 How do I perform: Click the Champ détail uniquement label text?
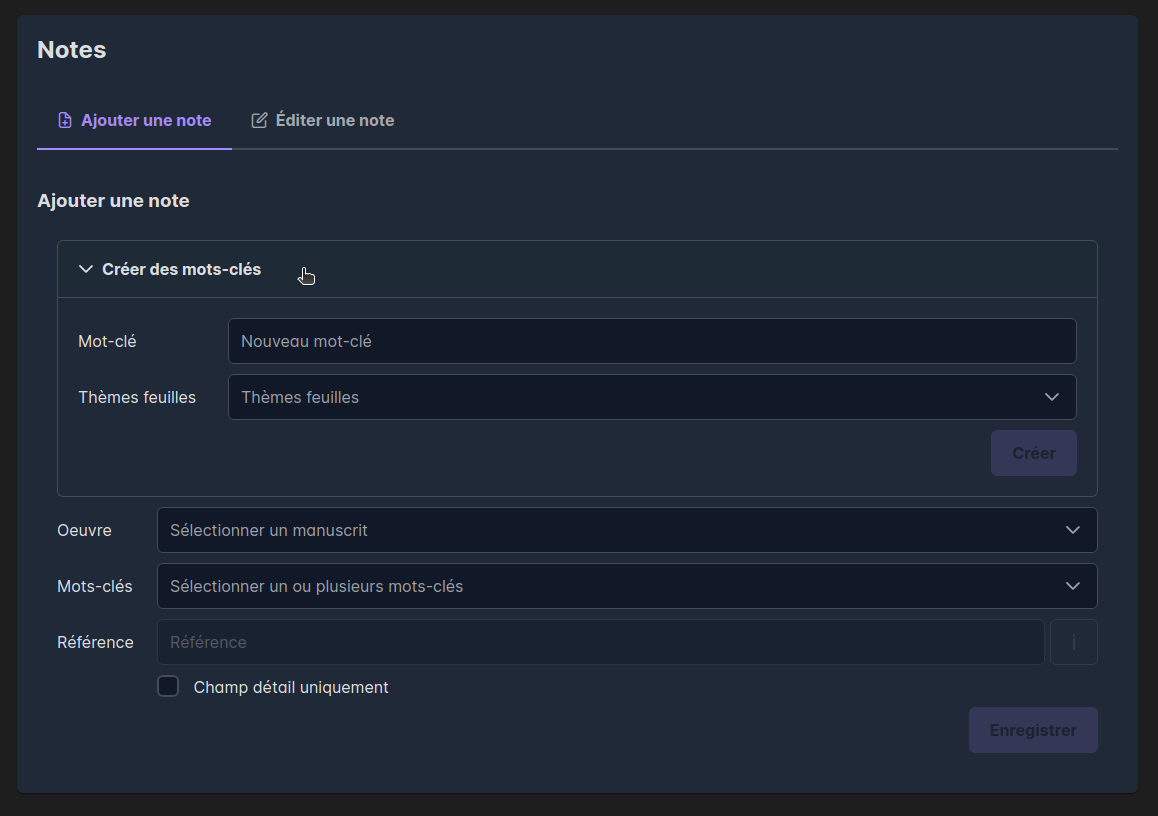tap(291, 687)
